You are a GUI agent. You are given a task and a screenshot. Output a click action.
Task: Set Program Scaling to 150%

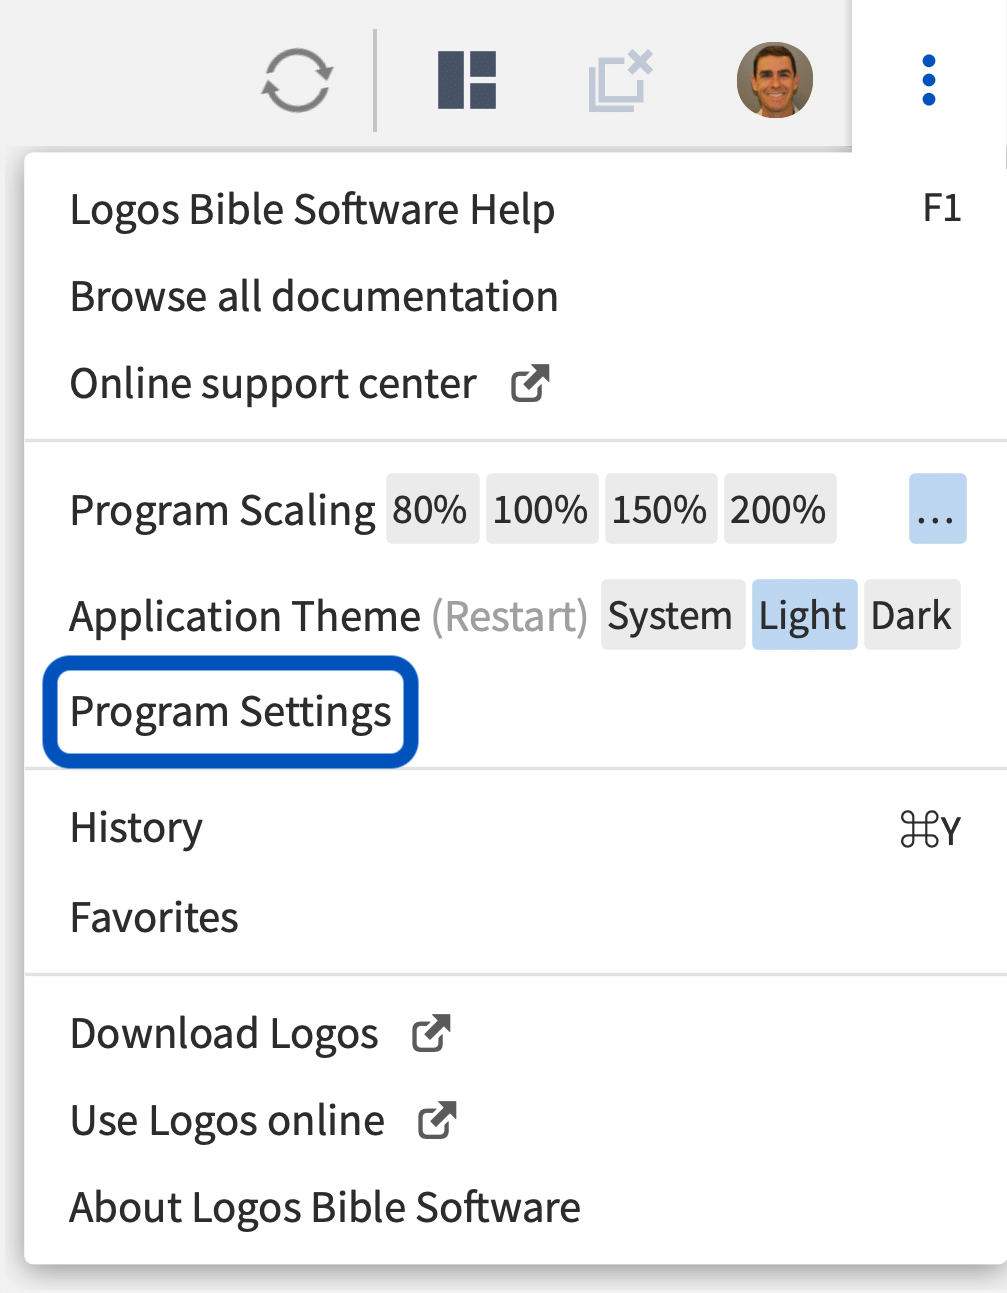click(x=660, y=510)
